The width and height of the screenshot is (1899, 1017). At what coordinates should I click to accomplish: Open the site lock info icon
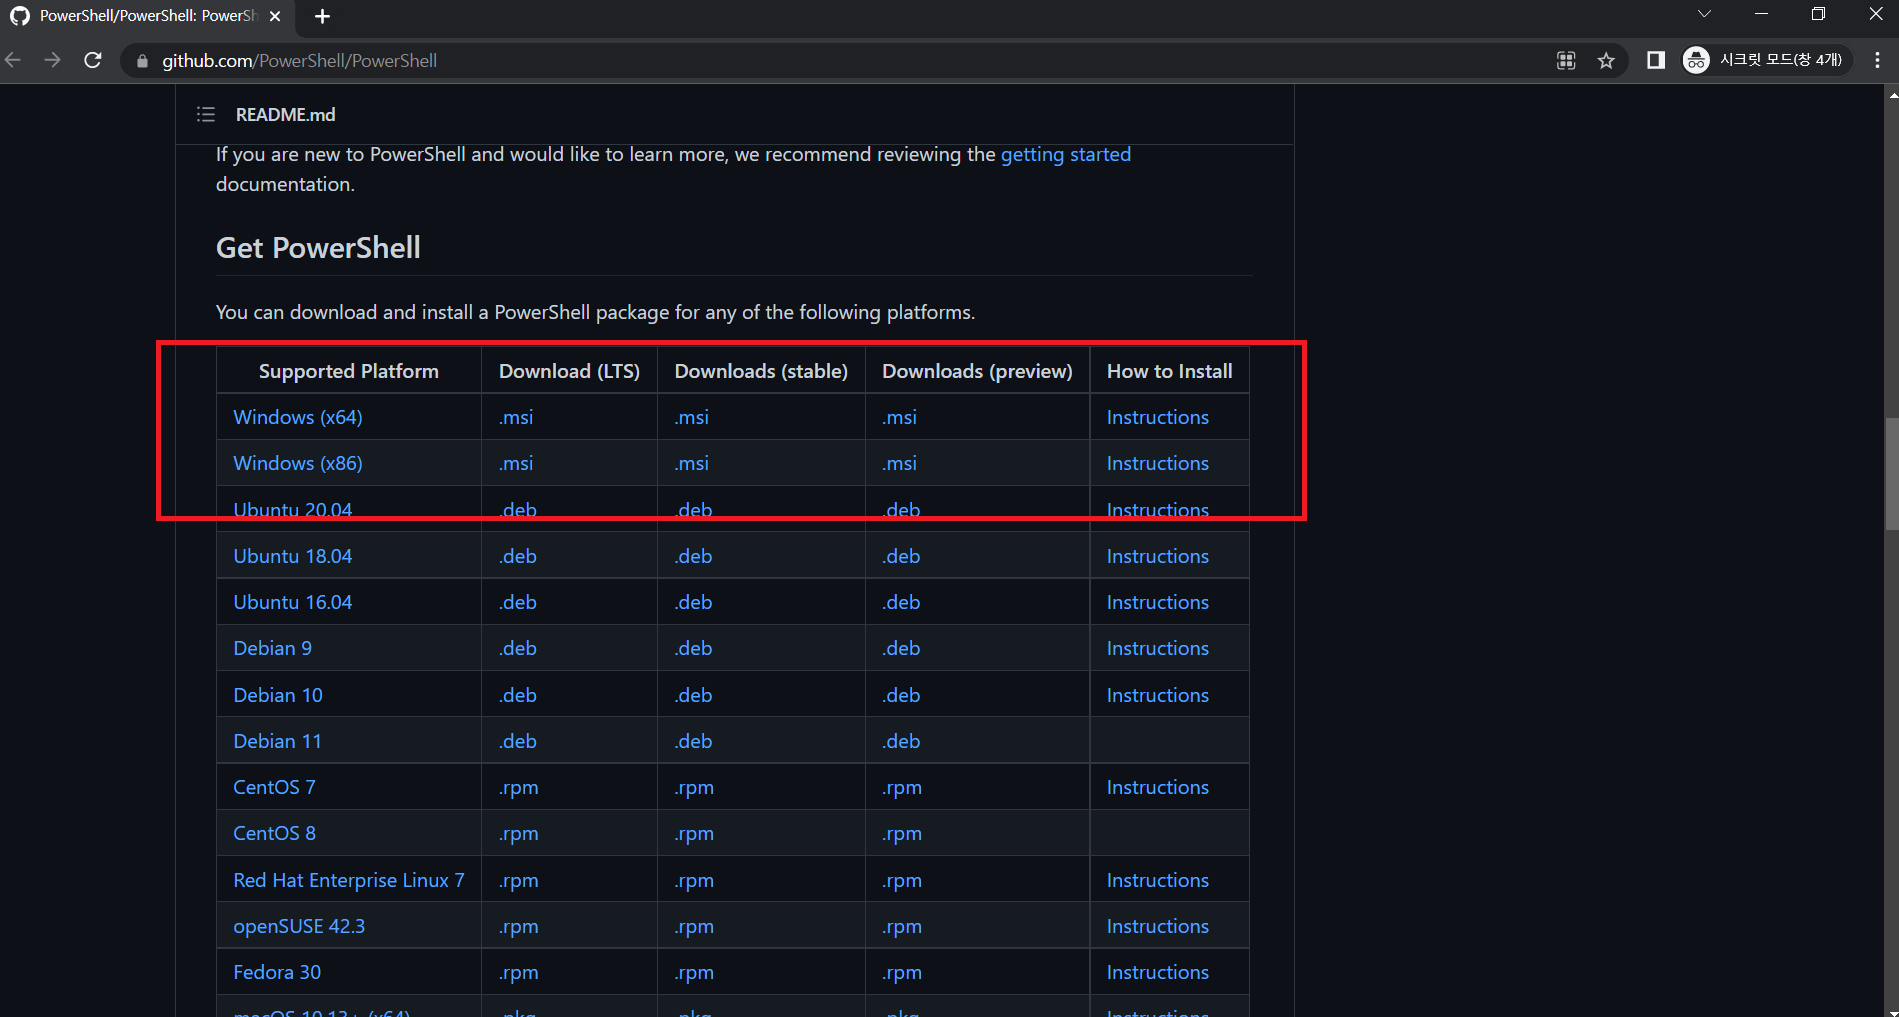[x=142, y=61]
